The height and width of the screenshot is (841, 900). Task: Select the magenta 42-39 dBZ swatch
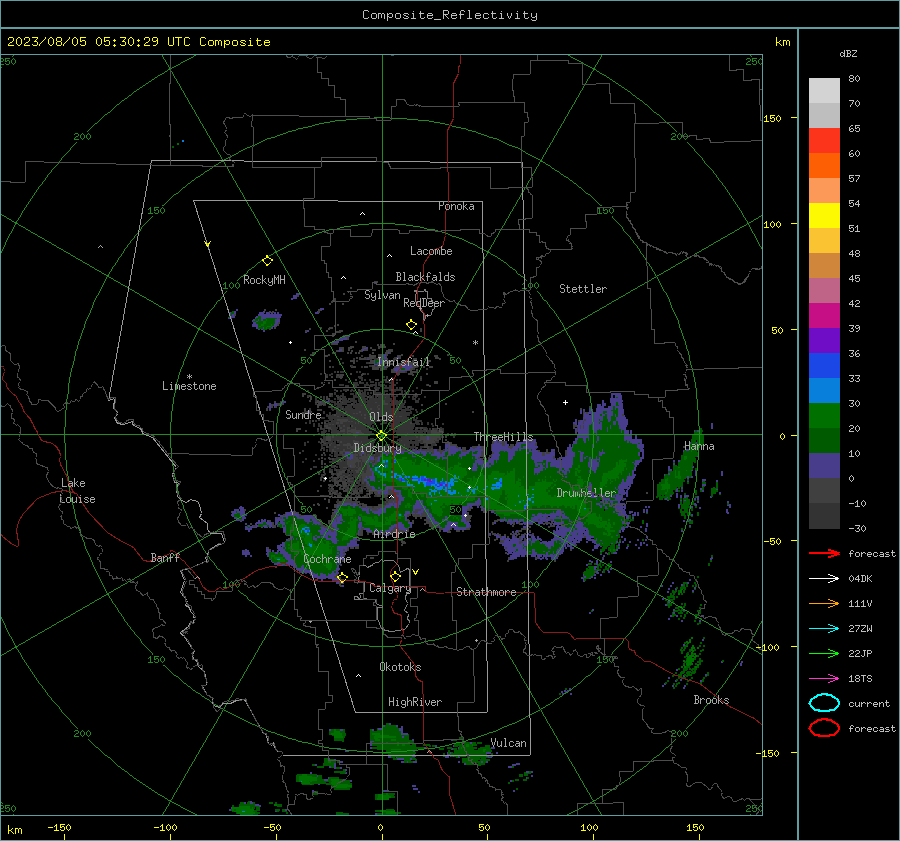point(824,316)
